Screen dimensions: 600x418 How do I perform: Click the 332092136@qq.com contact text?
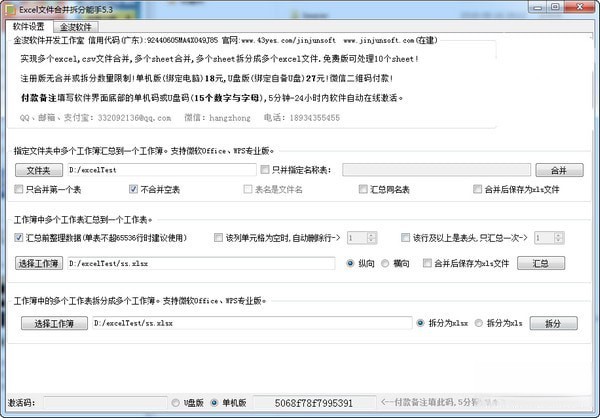[x=134, y=118]
